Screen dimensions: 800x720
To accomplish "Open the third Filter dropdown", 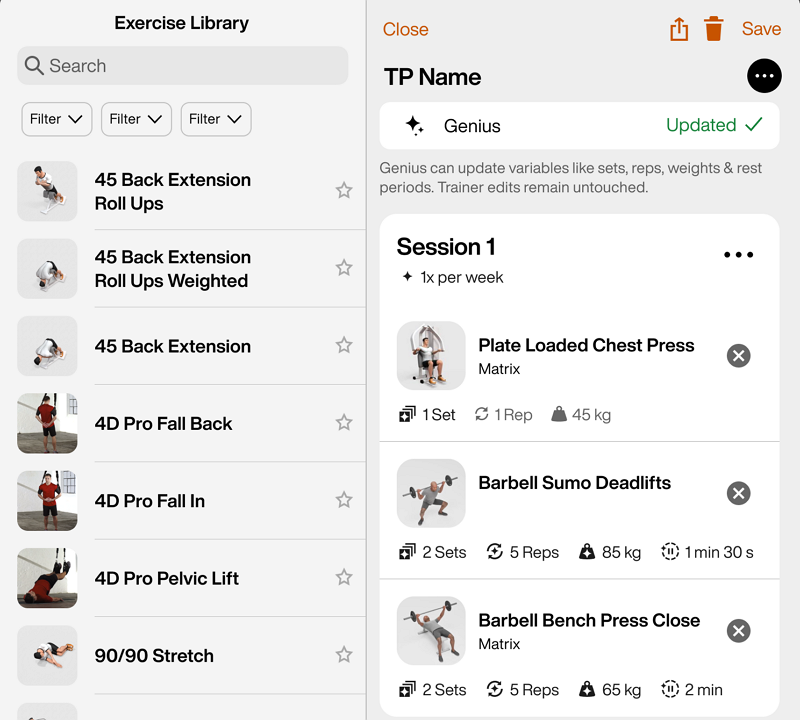I will coord(216,119).
